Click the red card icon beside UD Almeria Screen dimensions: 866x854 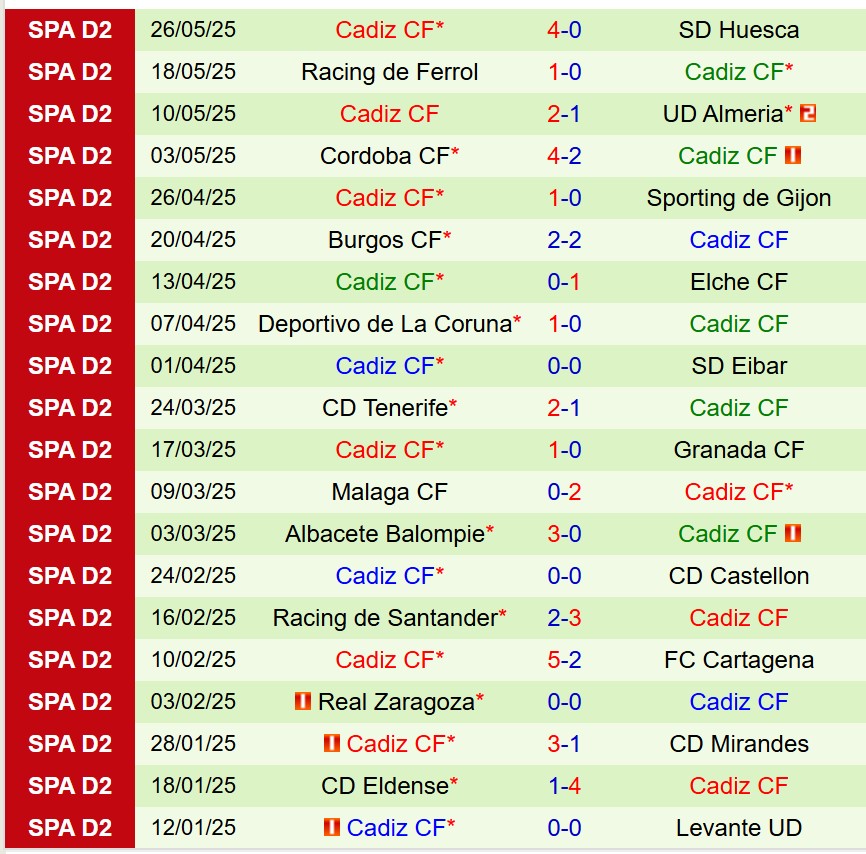808,114
